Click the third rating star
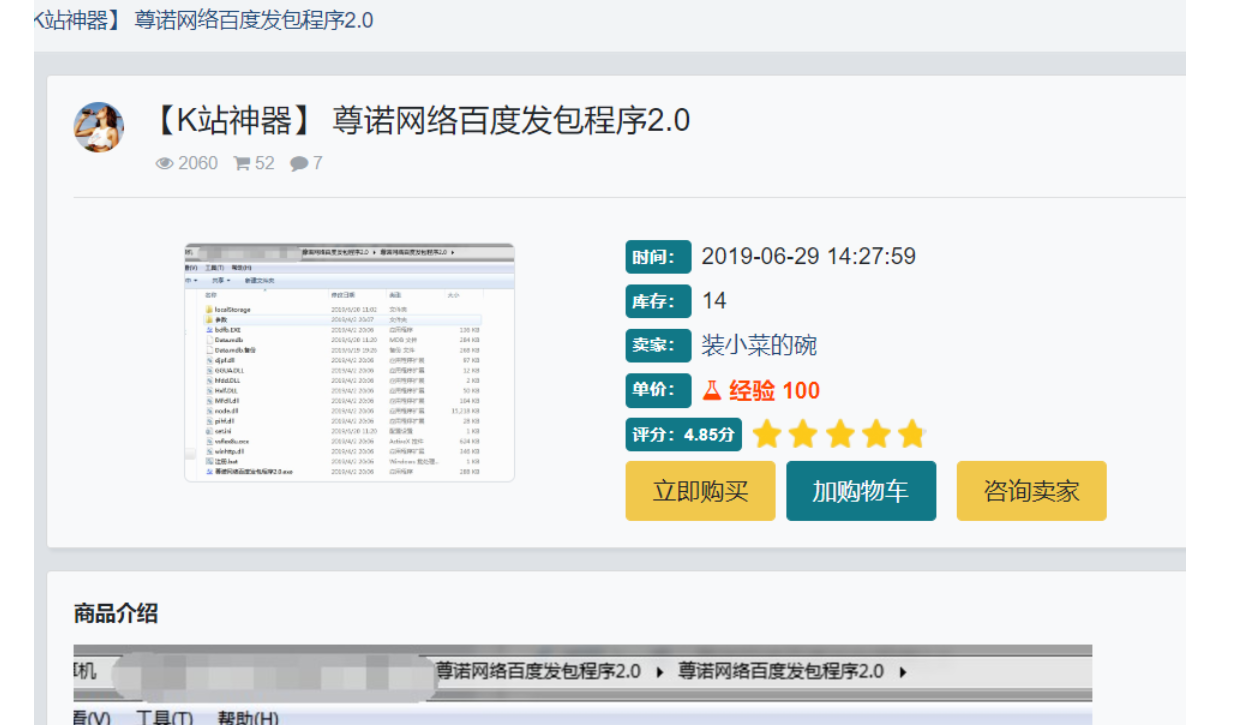This screenshot has width=1251, height=725. [840, 435]
